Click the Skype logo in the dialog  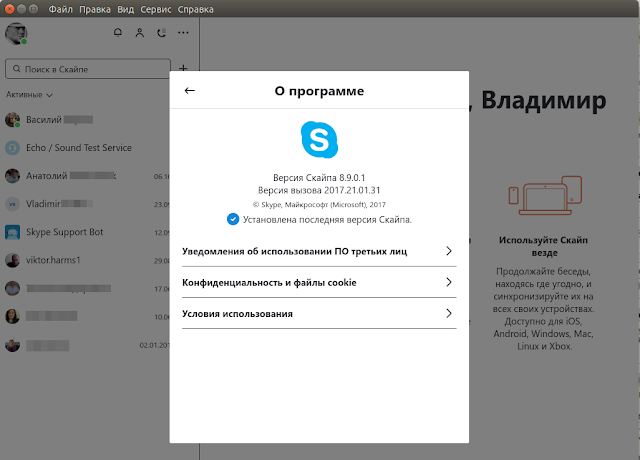(x=319, y=140)
